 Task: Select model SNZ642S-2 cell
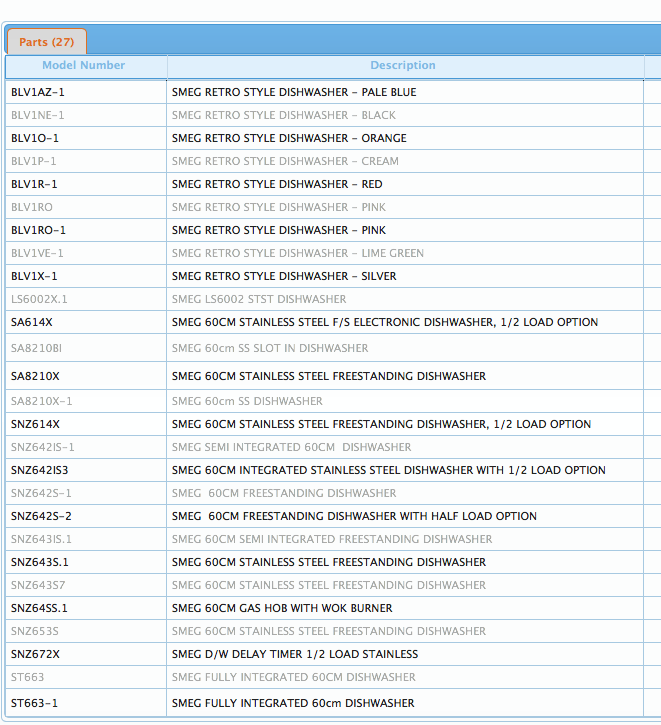tap(86, 516)
